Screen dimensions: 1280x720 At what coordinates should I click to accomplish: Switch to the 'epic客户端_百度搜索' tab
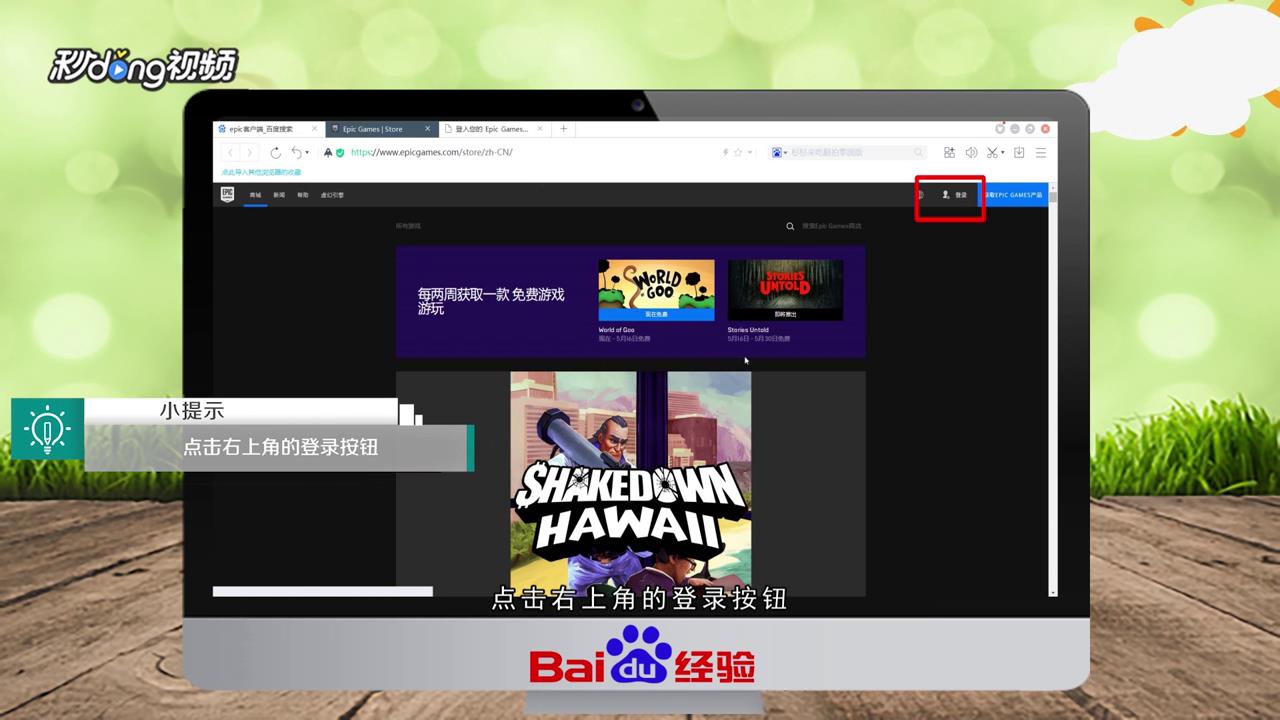pyautogui.click(x=269, y=129)
